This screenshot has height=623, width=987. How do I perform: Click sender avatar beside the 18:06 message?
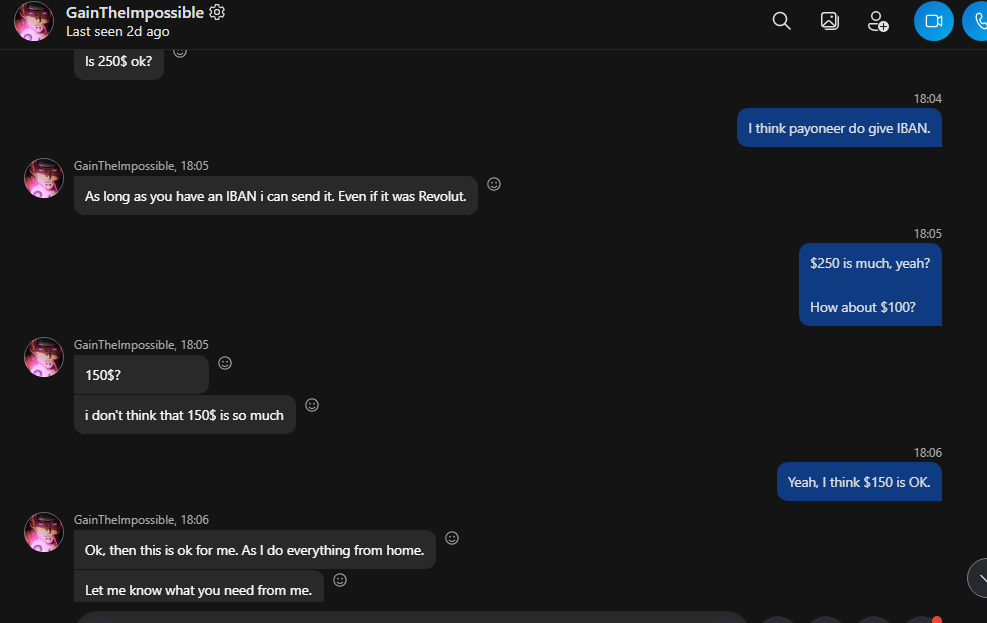(x=43, y=532)
